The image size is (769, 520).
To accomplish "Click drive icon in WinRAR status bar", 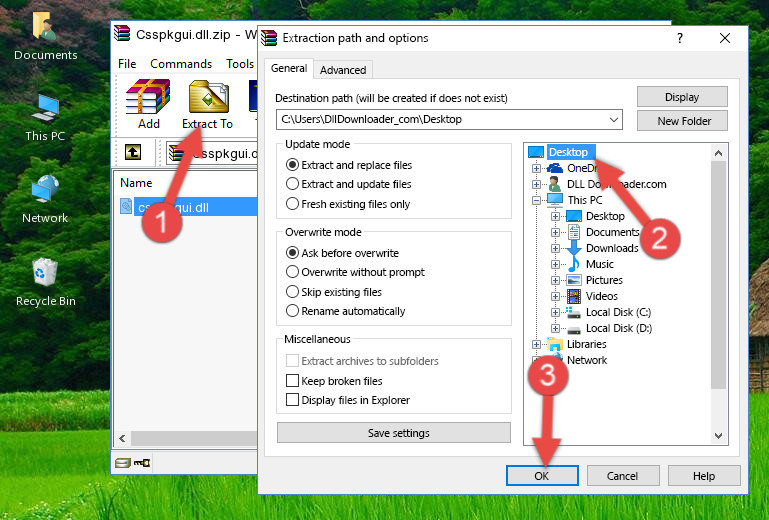I will 123,462.
